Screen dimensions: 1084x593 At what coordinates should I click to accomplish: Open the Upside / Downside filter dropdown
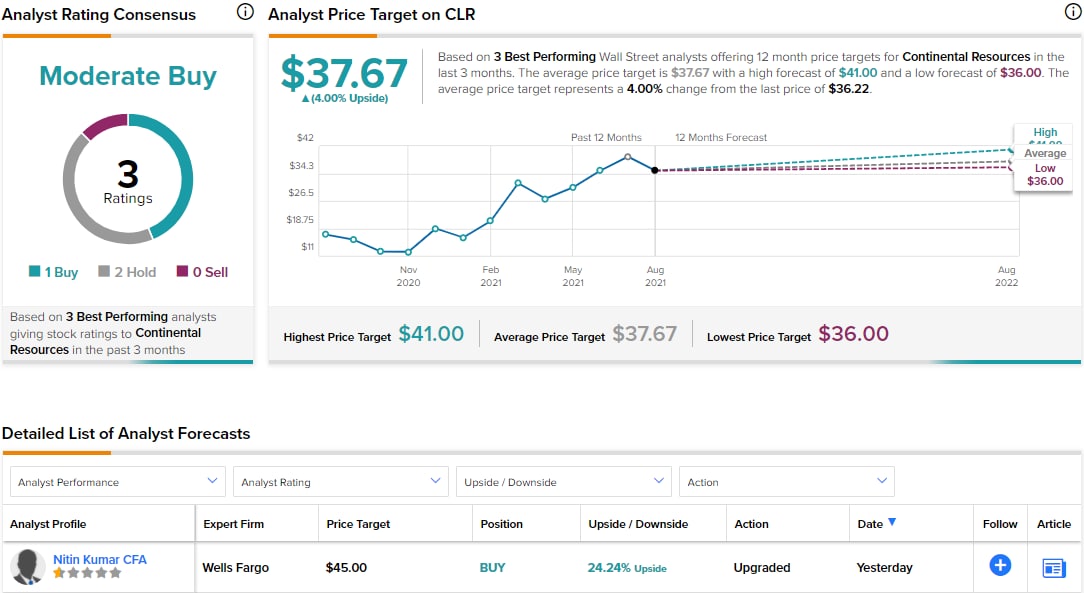click(x=563, y=482)
